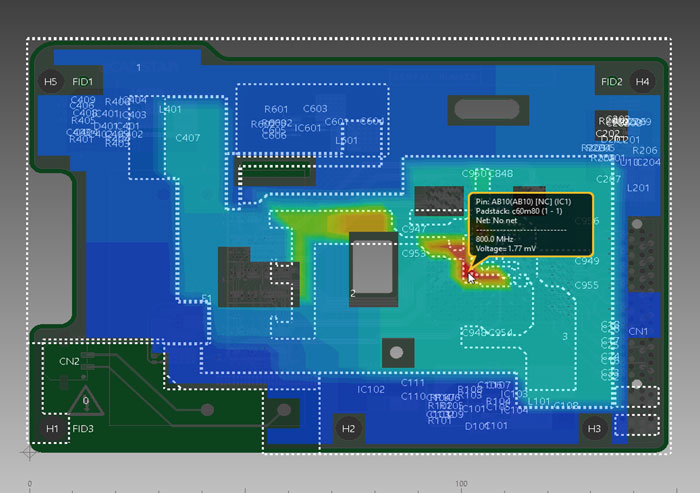Image resolution: width=700 pixels, height=493 pixels.
Task: Select capacitor label C110
Action: coord(413,397)
